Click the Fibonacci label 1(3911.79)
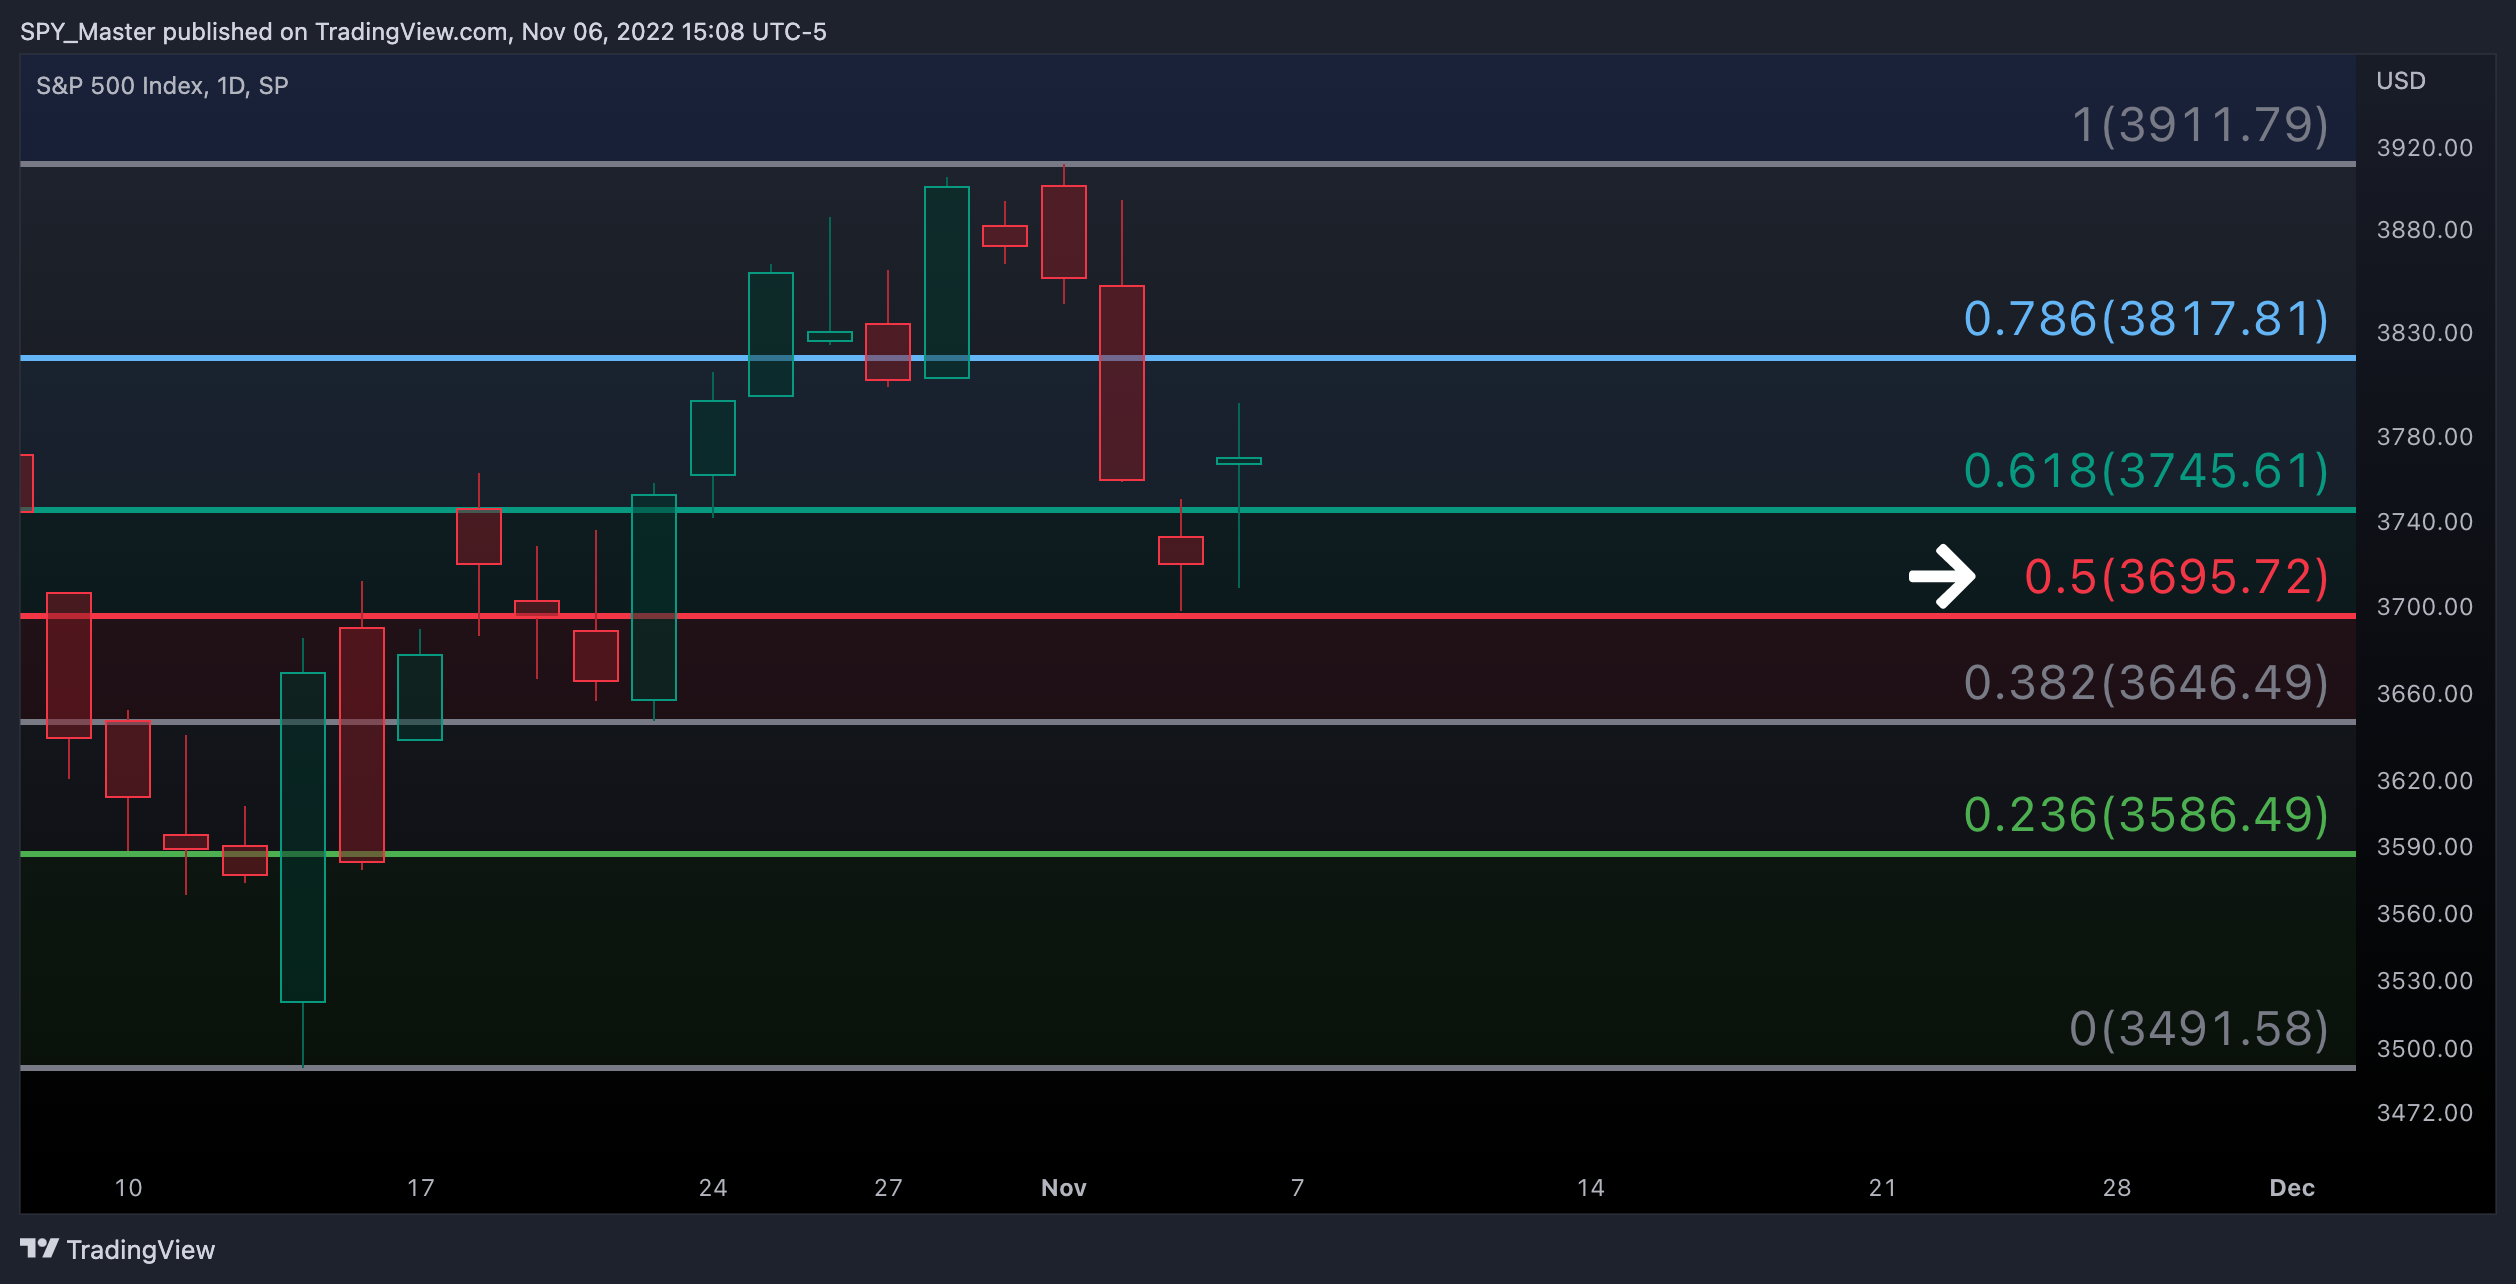2516x1284 pixels. [x=2200, y=125]
